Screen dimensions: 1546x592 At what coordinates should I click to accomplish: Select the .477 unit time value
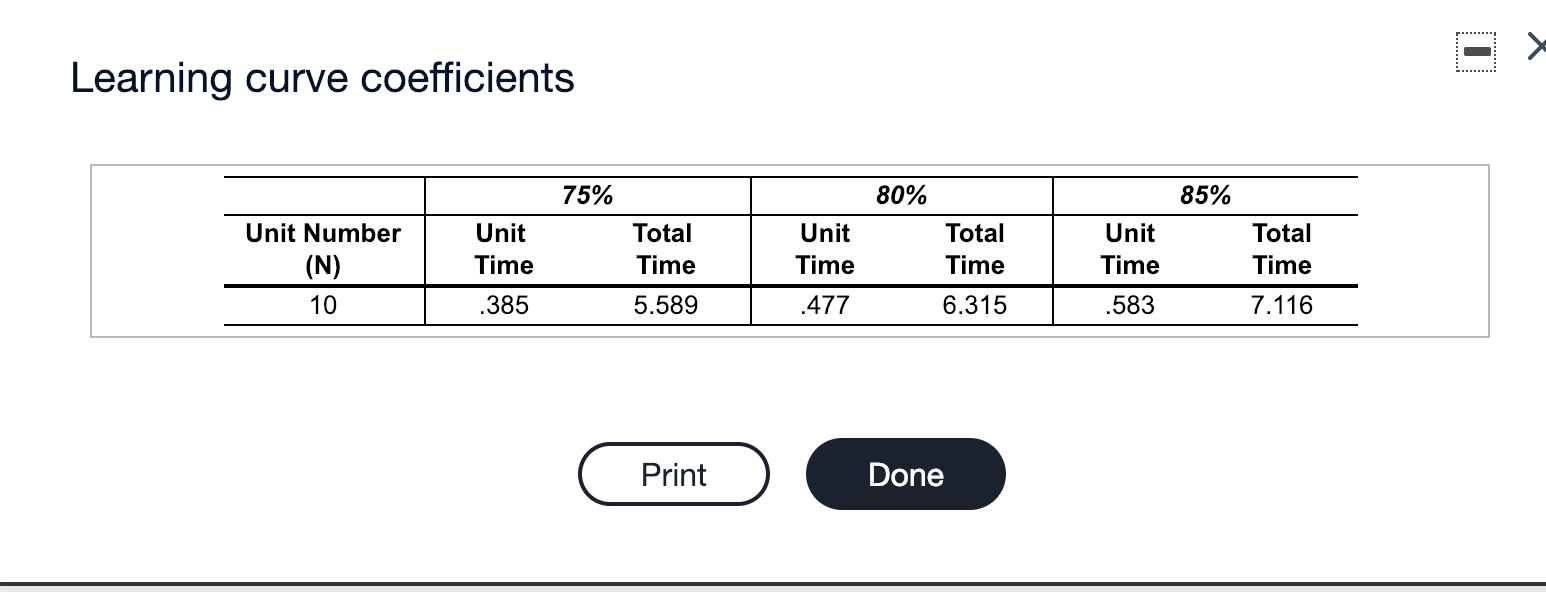825,305
